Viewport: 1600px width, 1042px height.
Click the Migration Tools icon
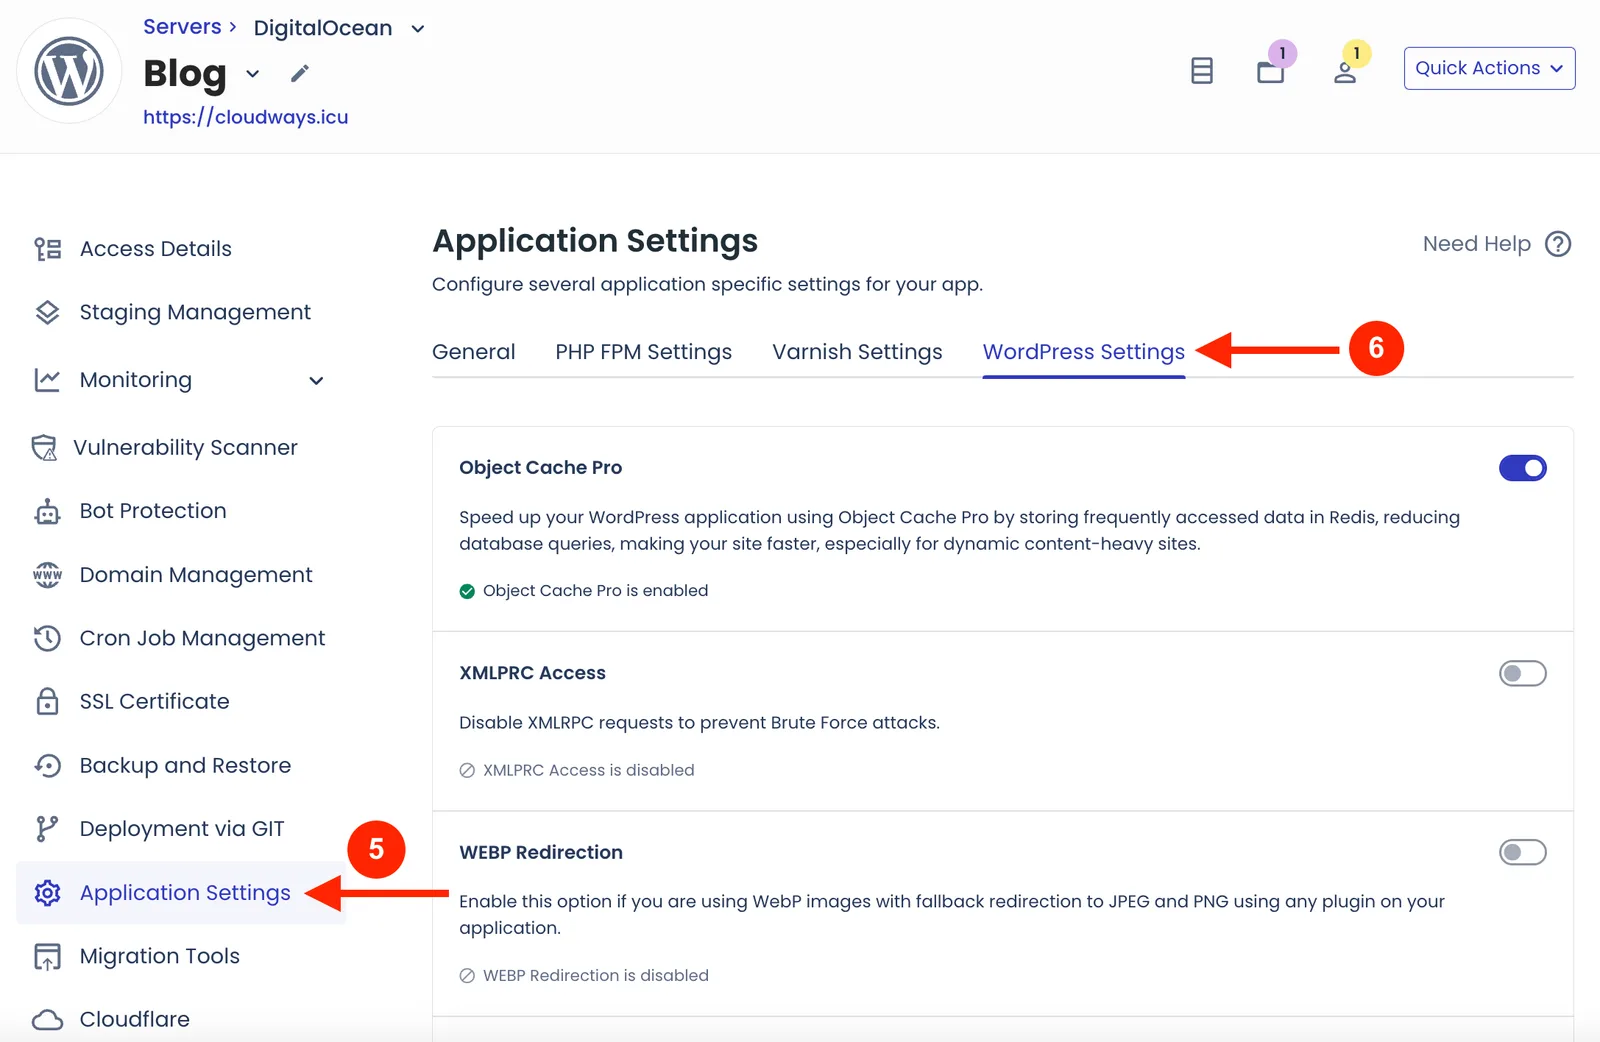(x=47, y=957)
